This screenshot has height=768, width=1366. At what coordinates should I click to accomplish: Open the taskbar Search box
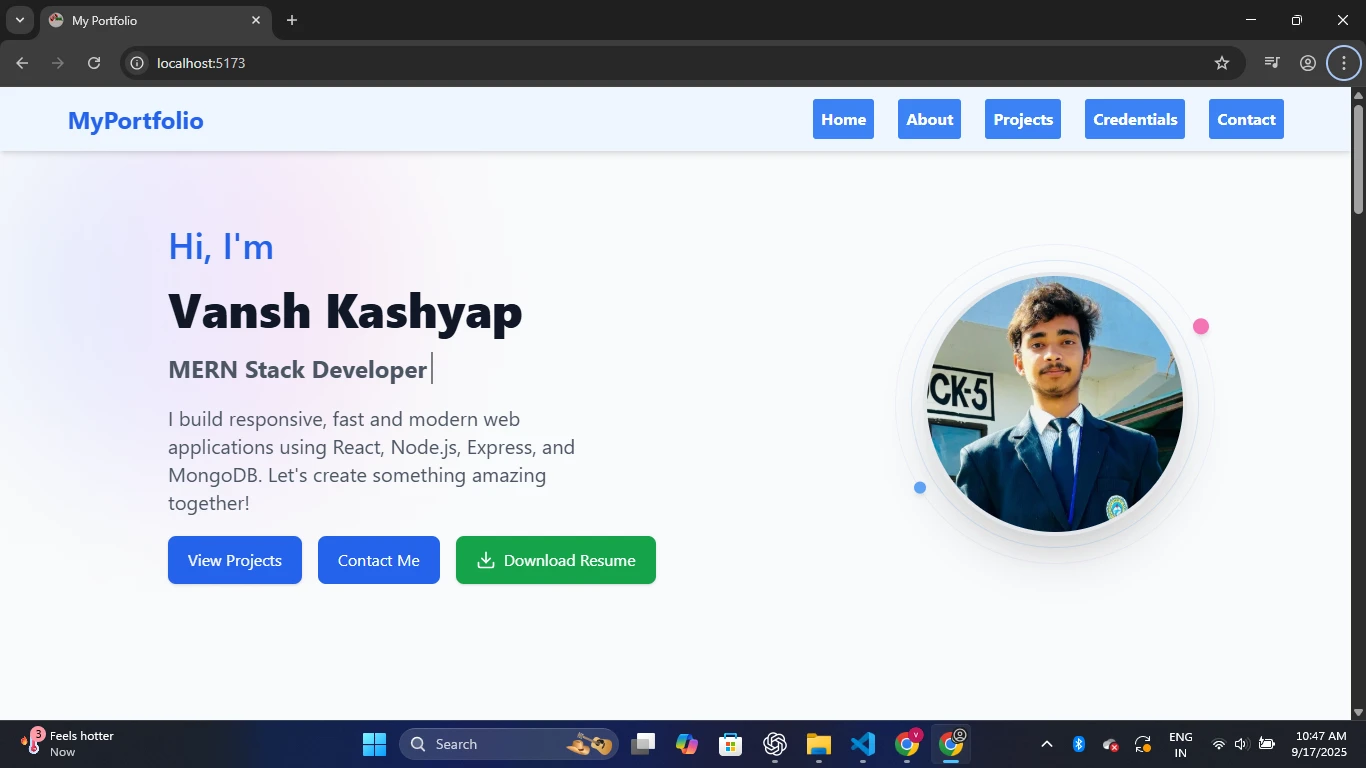509,744
